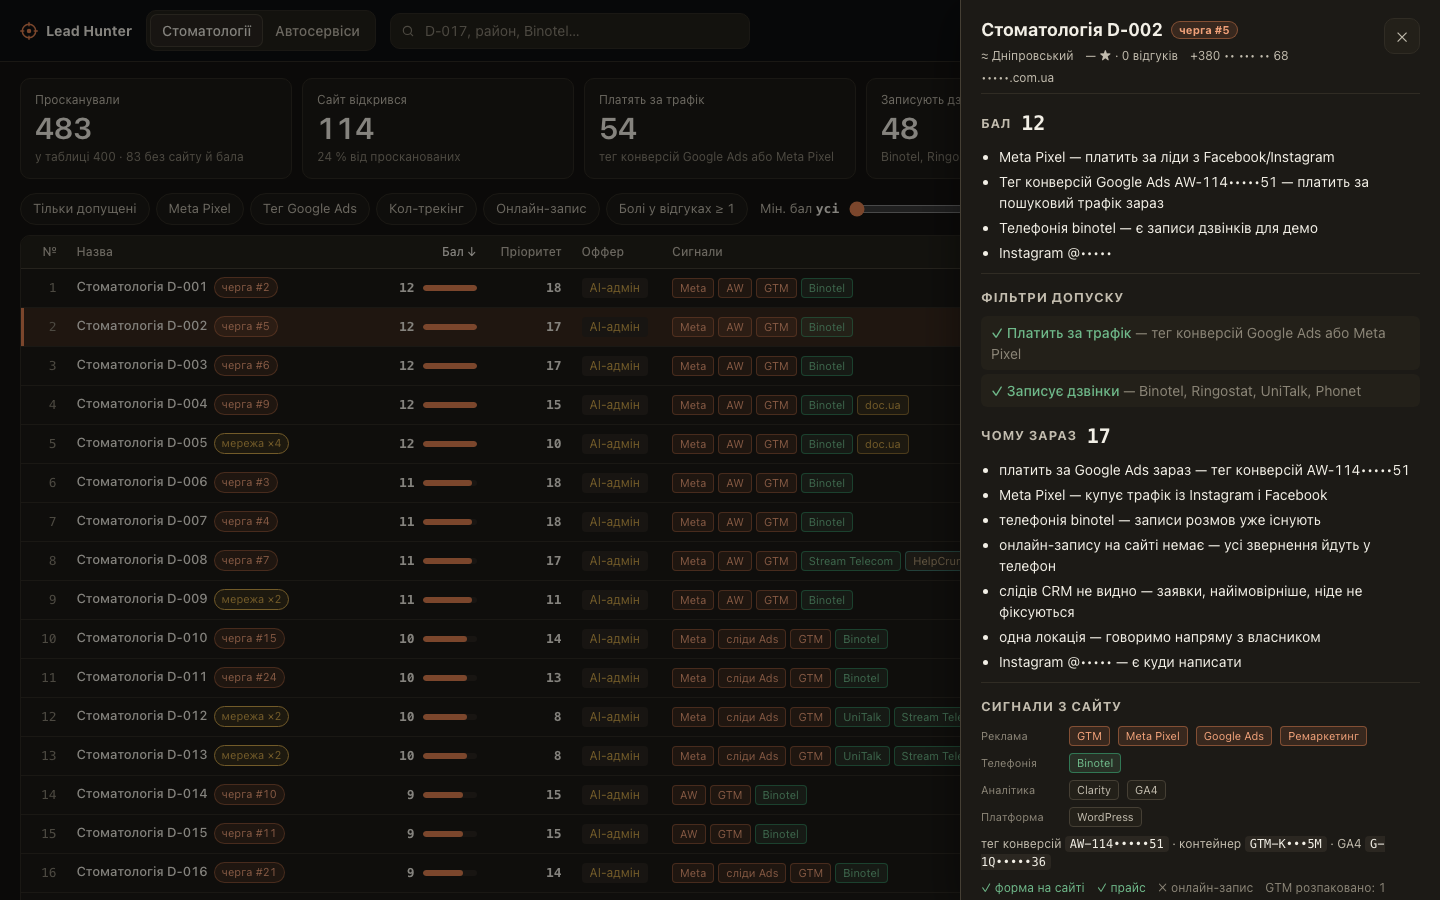
Task: Click the doc.ua tag in D-004 row
Action: click(883, 405)
